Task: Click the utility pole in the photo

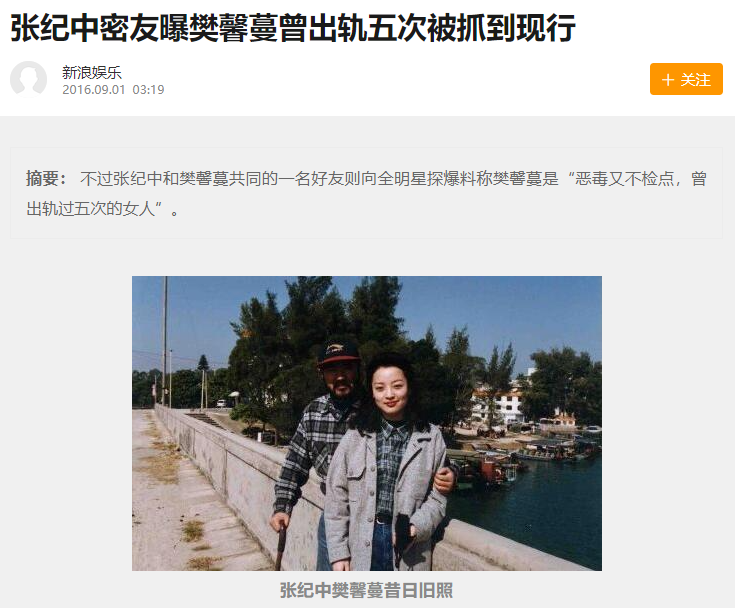Action: click(165, 341)
